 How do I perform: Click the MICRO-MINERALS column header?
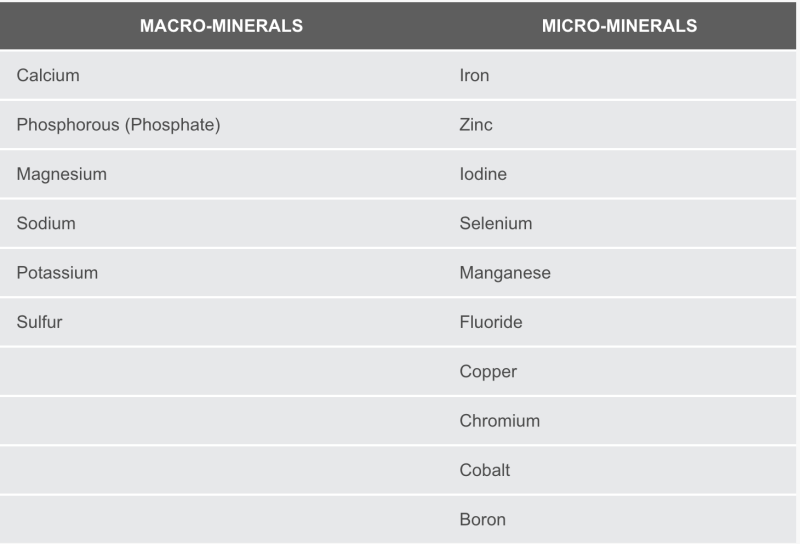pyautogui.click(x=619, y=26)
